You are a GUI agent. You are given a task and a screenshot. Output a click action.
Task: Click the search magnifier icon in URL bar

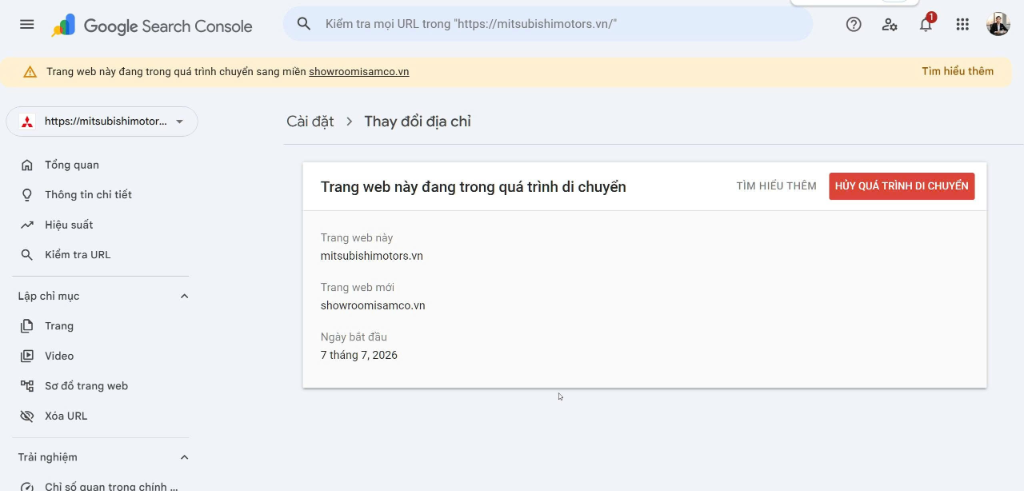click(304, 24)
